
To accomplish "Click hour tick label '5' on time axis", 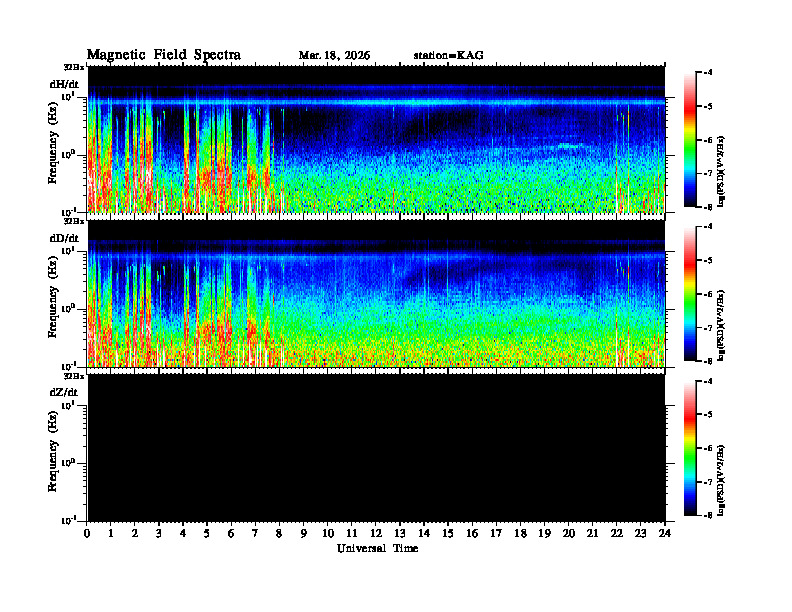I will pos(207,534).
